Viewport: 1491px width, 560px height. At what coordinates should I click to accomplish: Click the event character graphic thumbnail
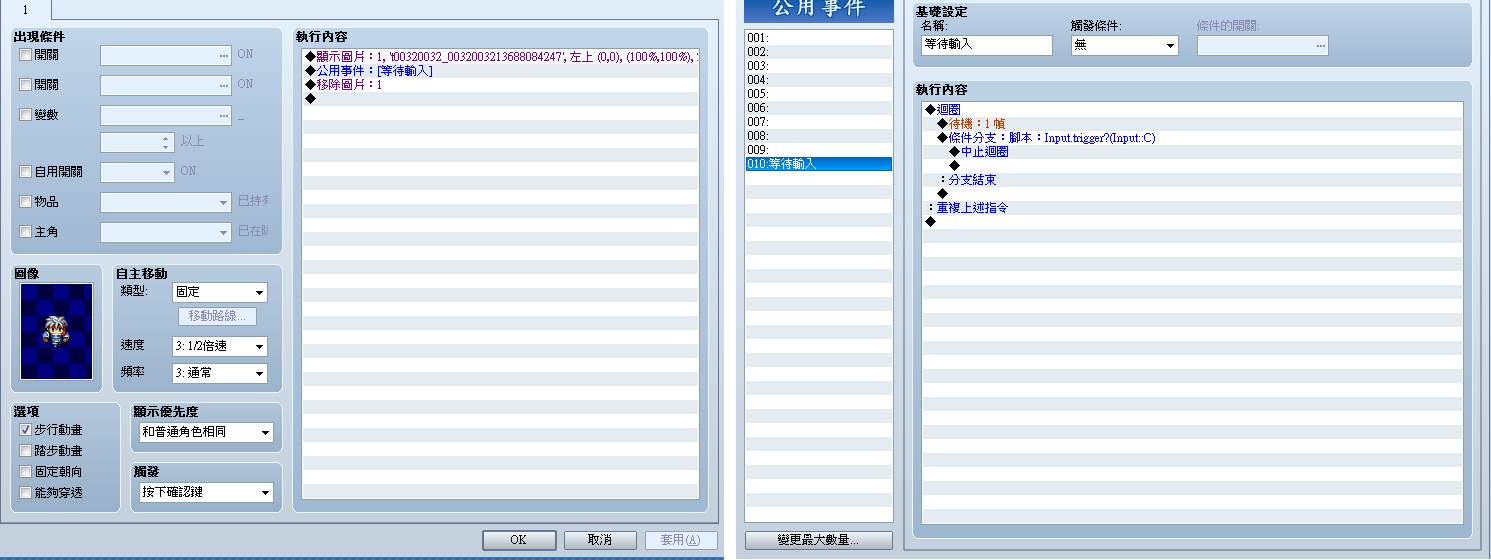click(x=56, y=331)
